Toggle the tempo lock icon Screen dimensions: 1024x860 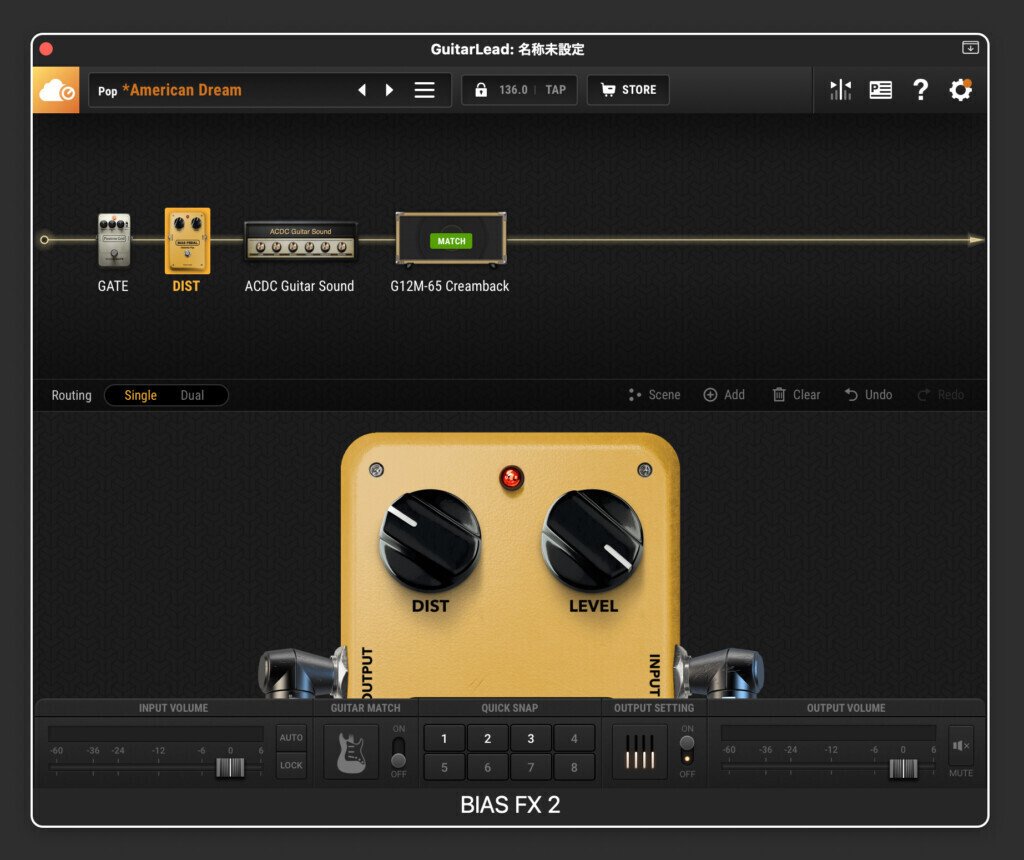click(x=481, y=89)
